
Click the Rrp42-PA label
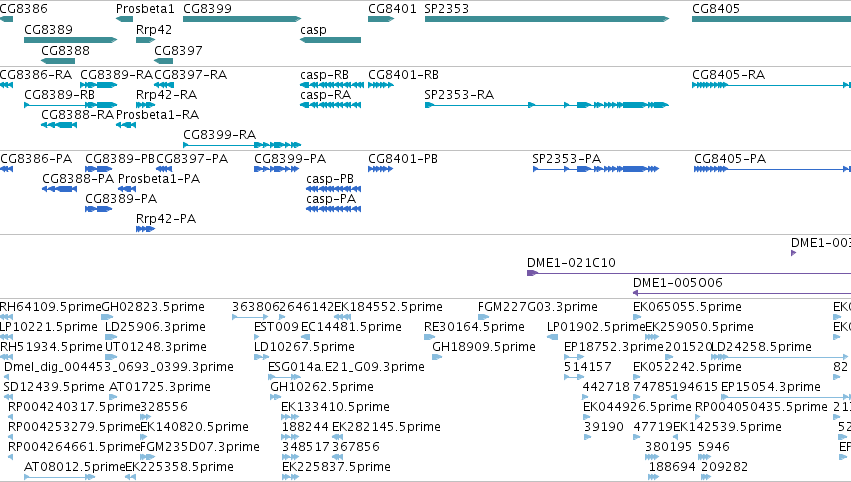166,219
